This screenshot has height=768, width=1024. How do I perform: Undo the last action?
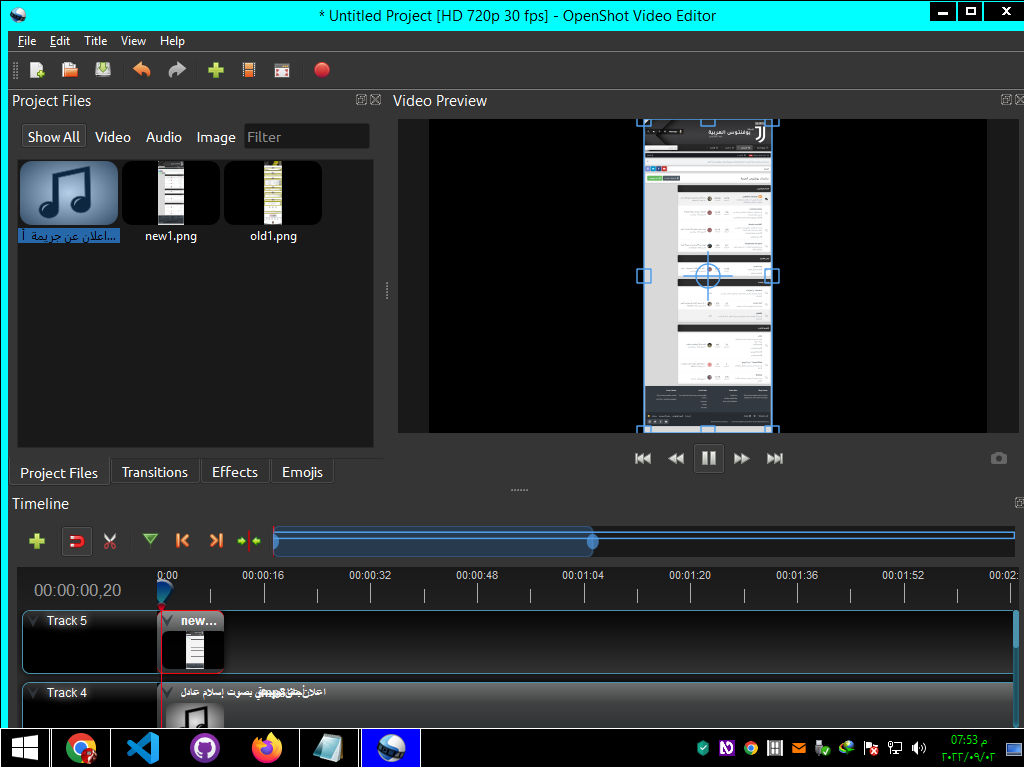coord(142,70)
